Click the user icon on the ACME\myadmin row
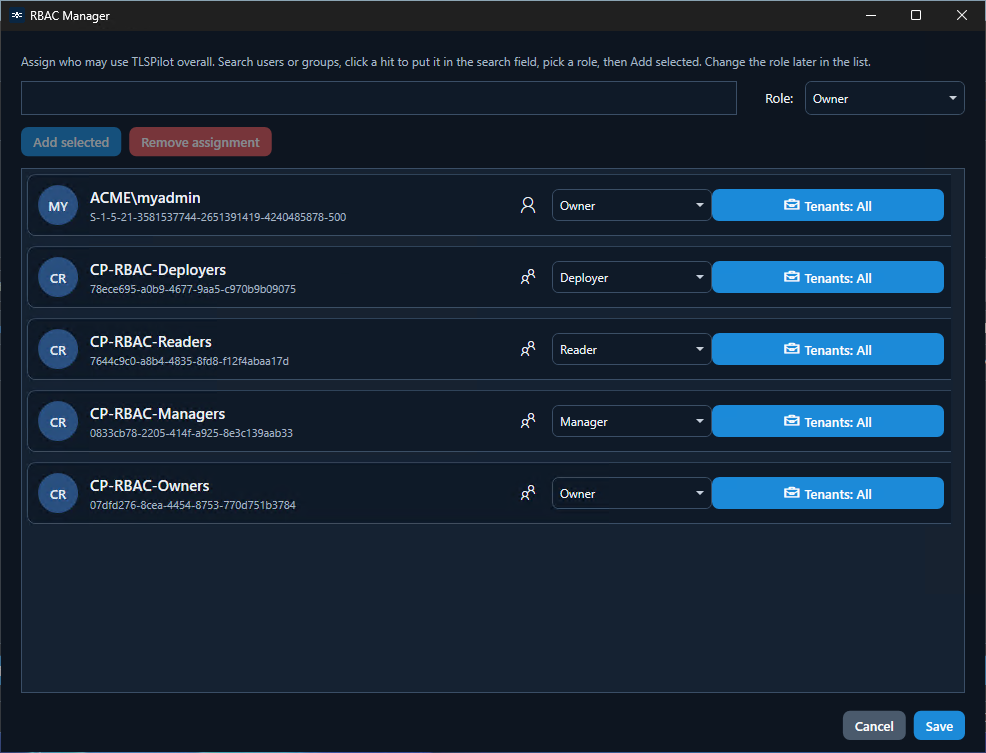986x753 pixels. pos(528,205)
